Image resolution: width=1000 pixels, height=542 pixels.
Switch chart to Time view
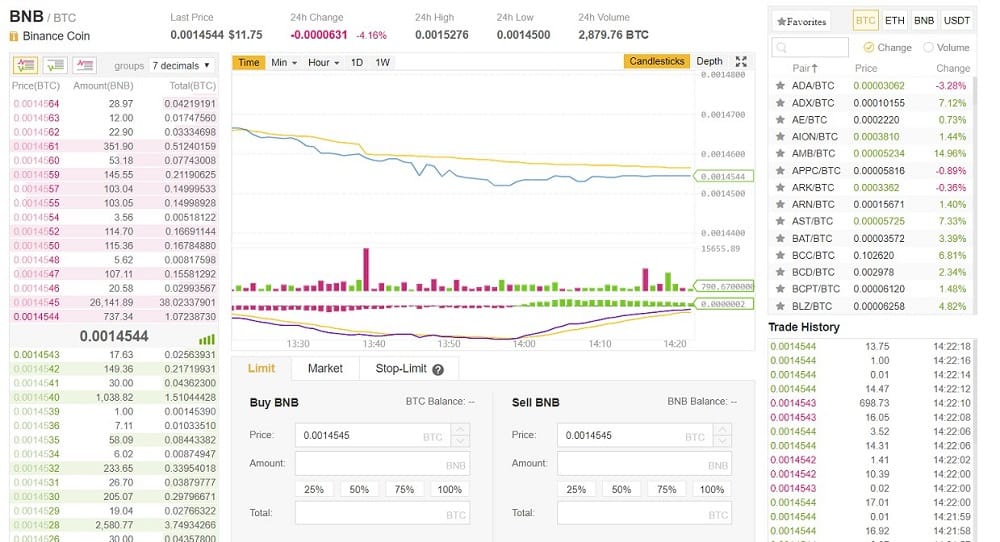[x=249, y=62]
